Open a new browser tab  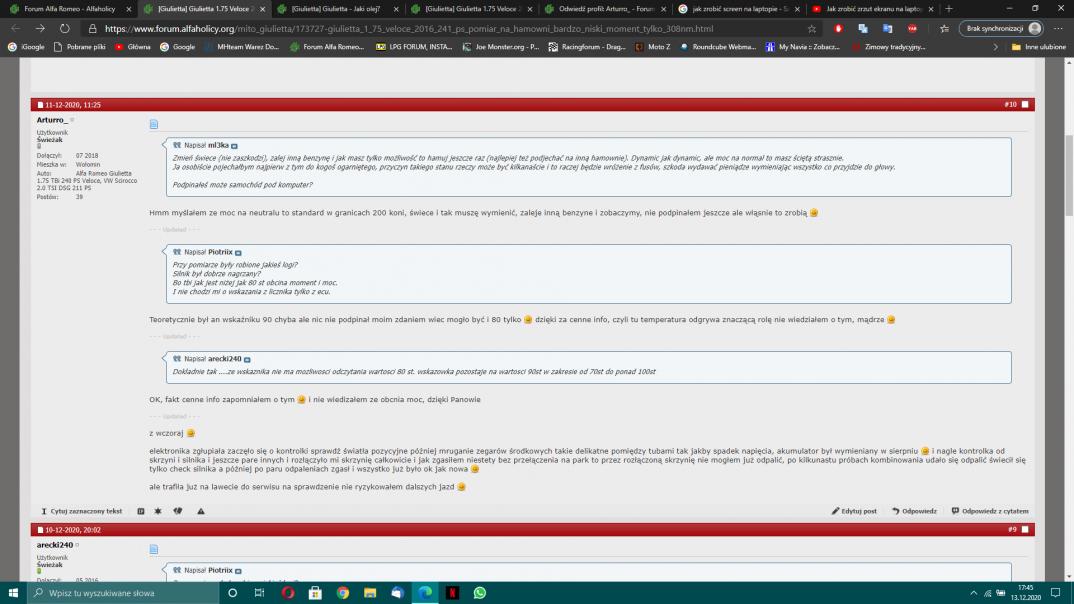click(949, 9)
